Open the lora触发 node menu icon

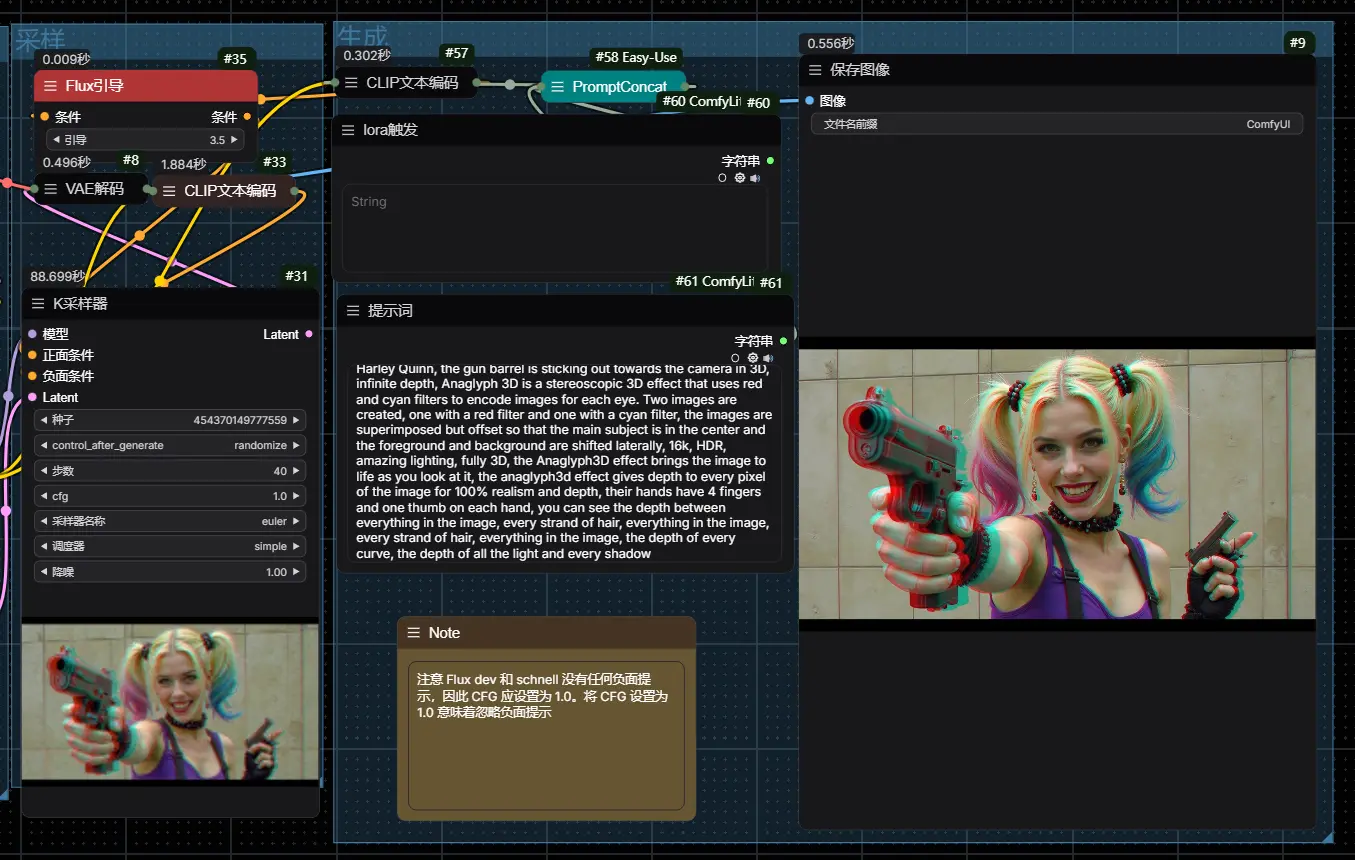(x=348, y=130)
